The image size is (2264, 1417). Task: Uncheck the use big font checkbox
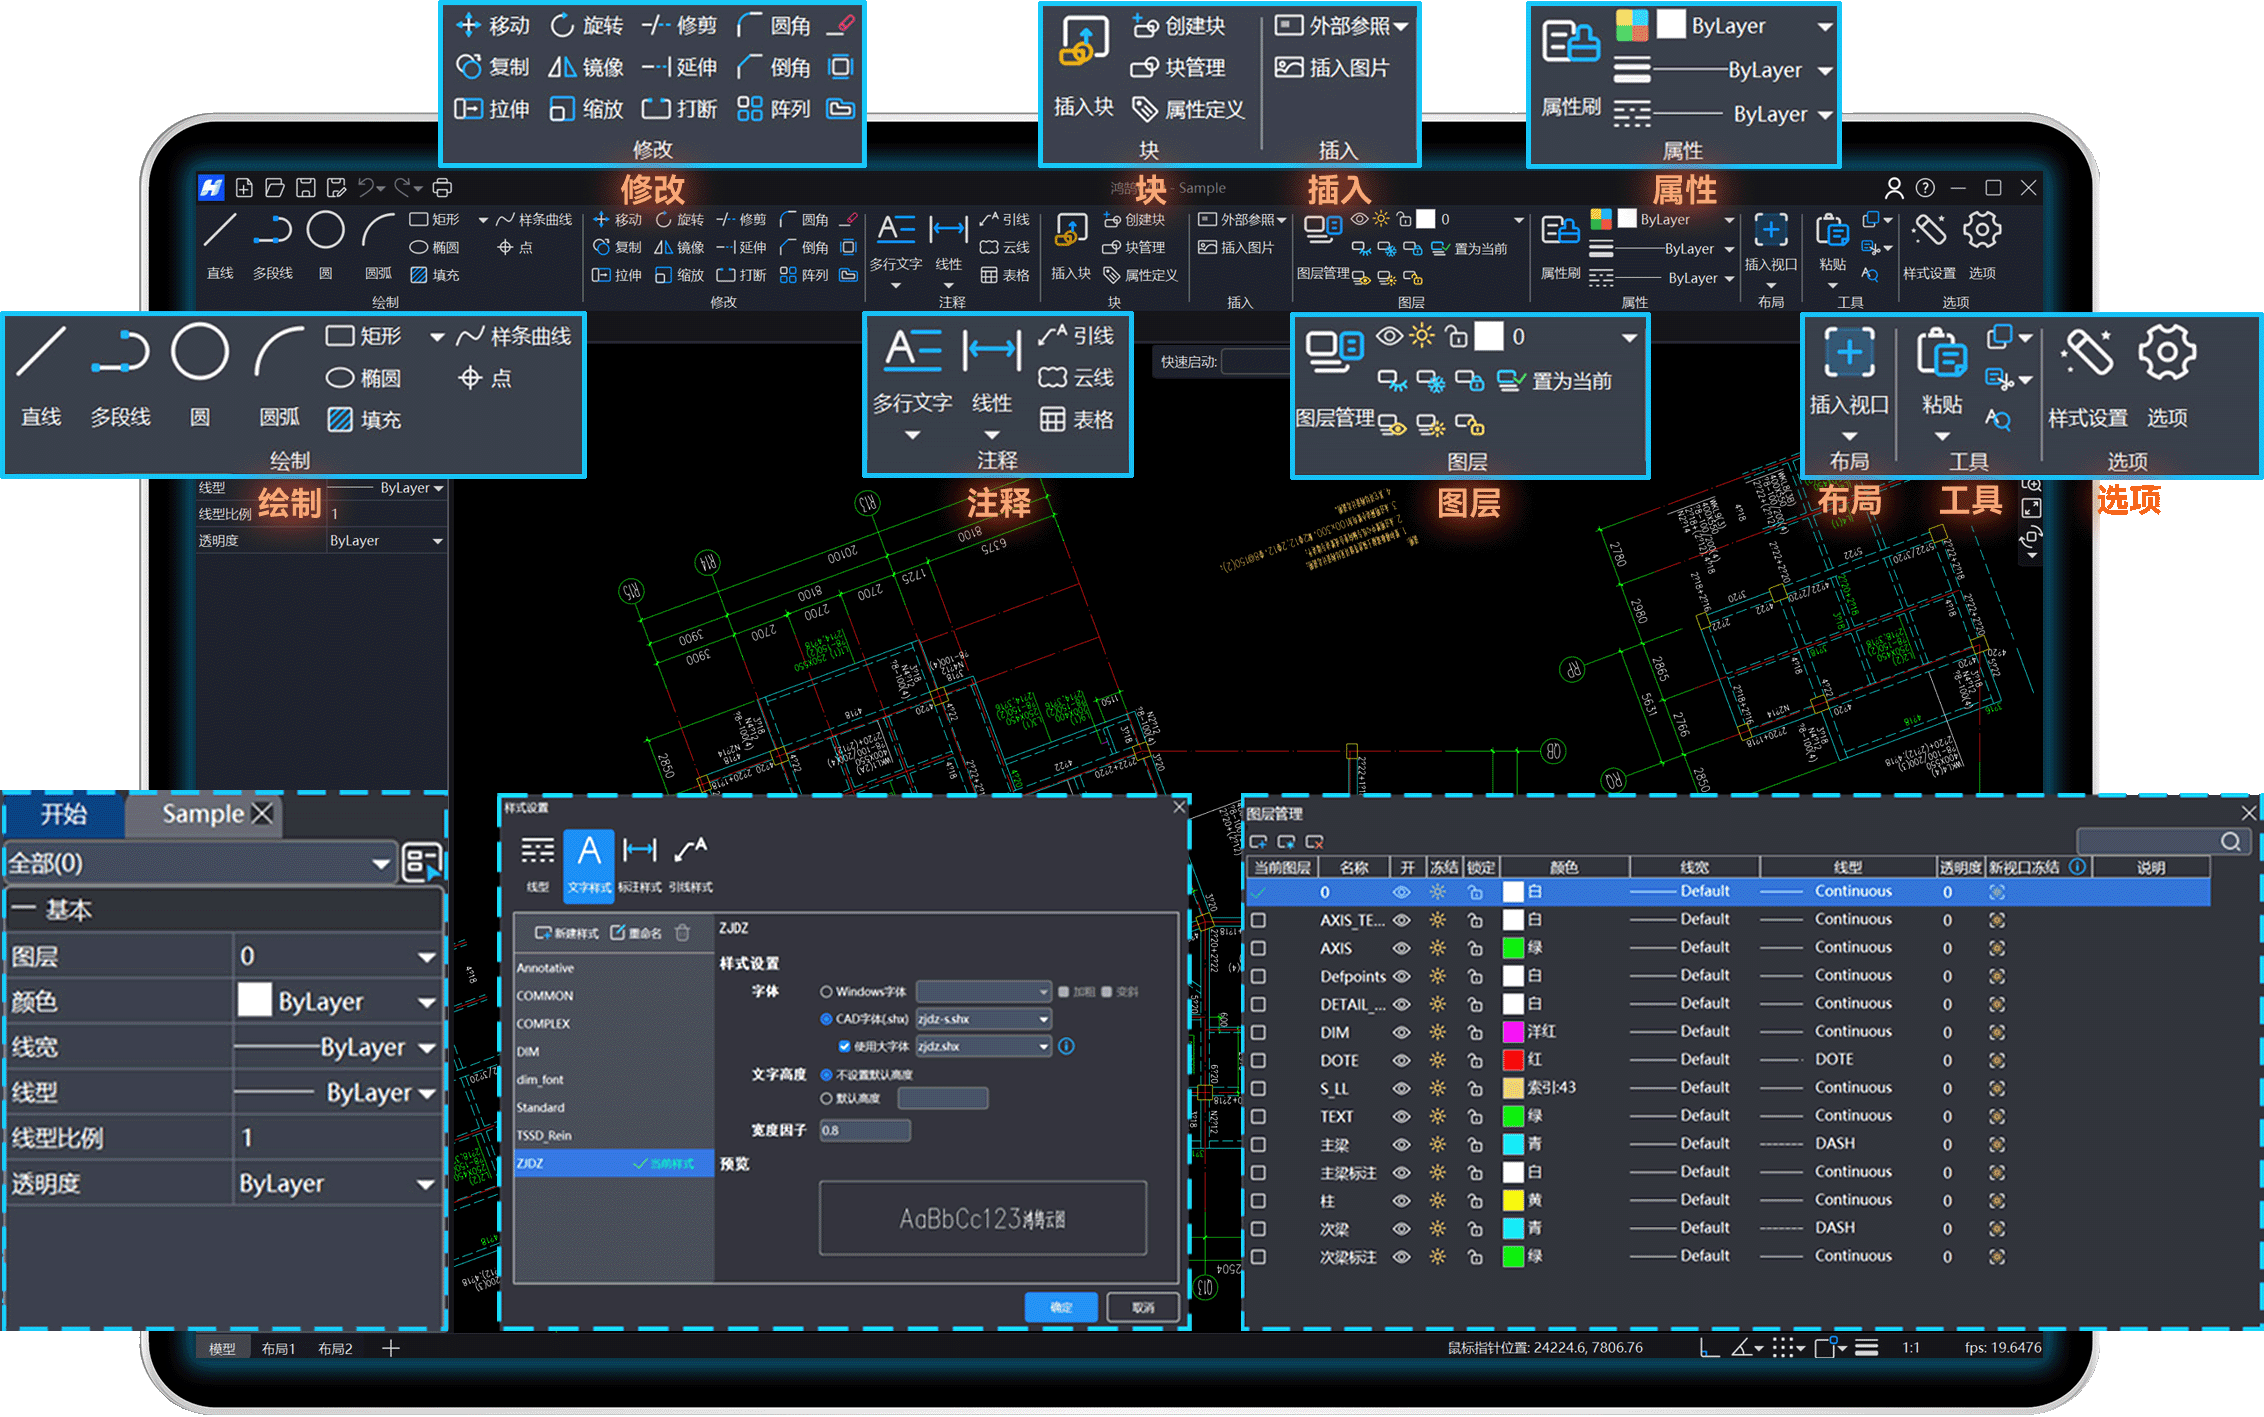[844, 1046]
